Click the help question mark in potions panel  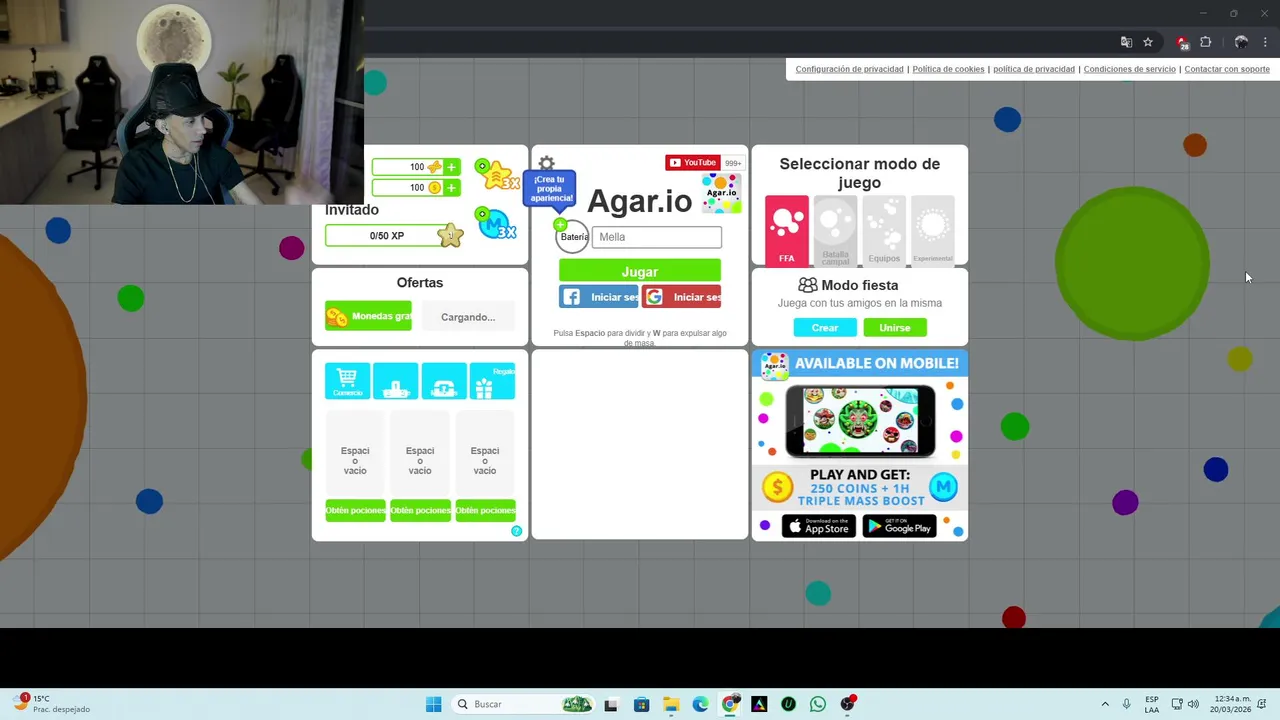click(517, 531)
